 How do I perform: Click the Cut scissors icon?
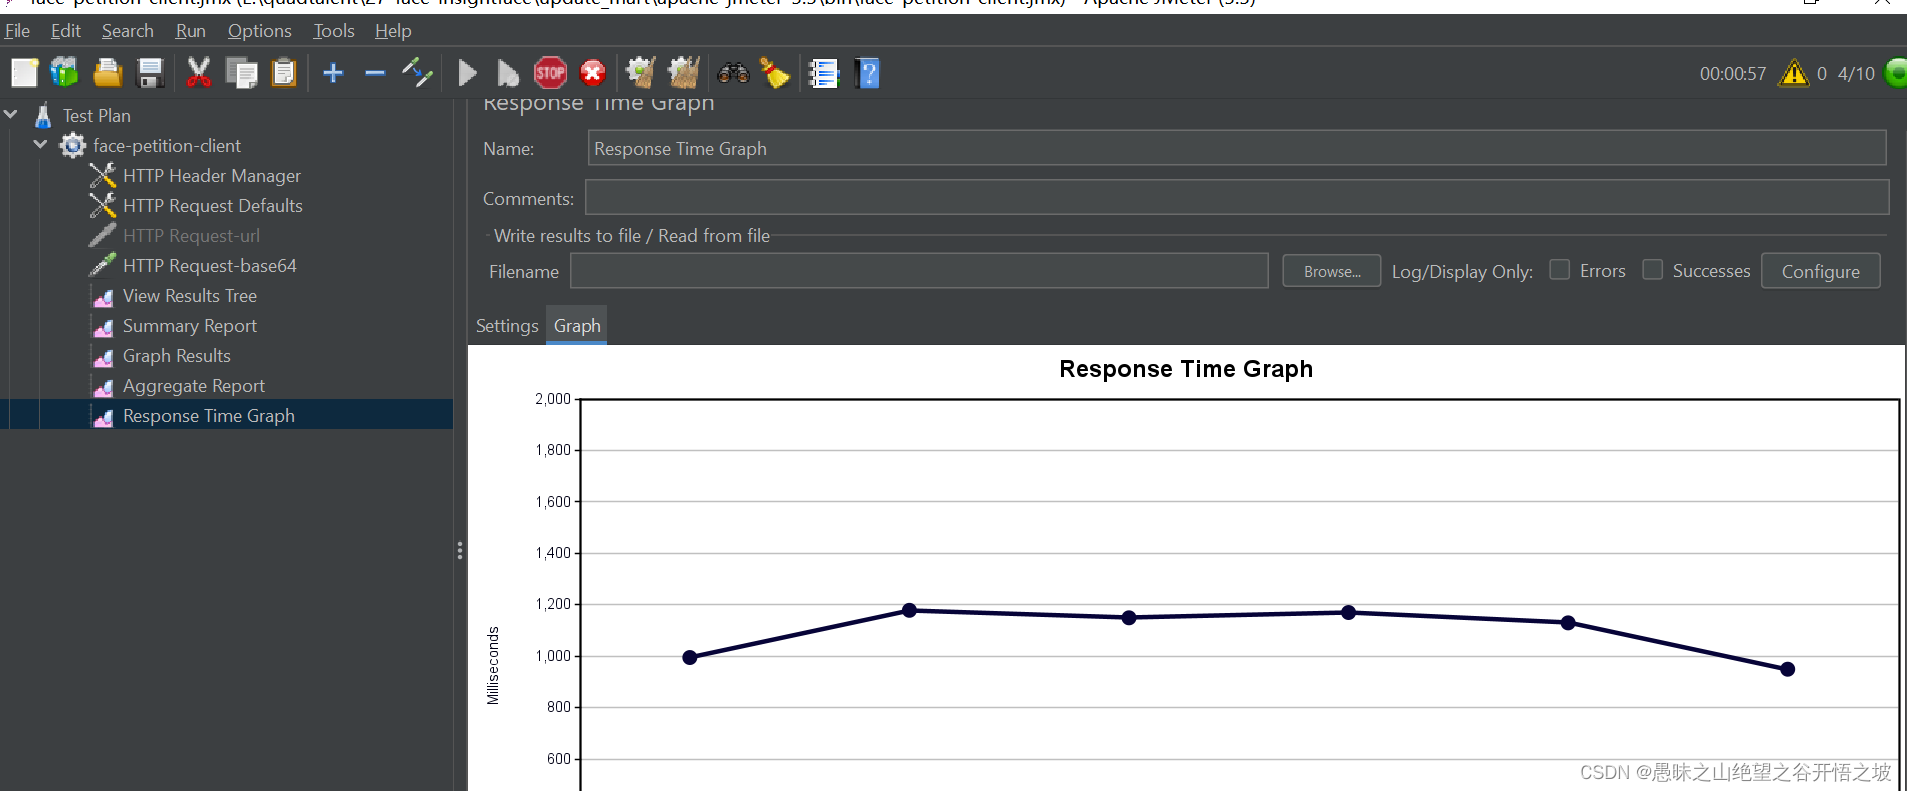(198, 73)
